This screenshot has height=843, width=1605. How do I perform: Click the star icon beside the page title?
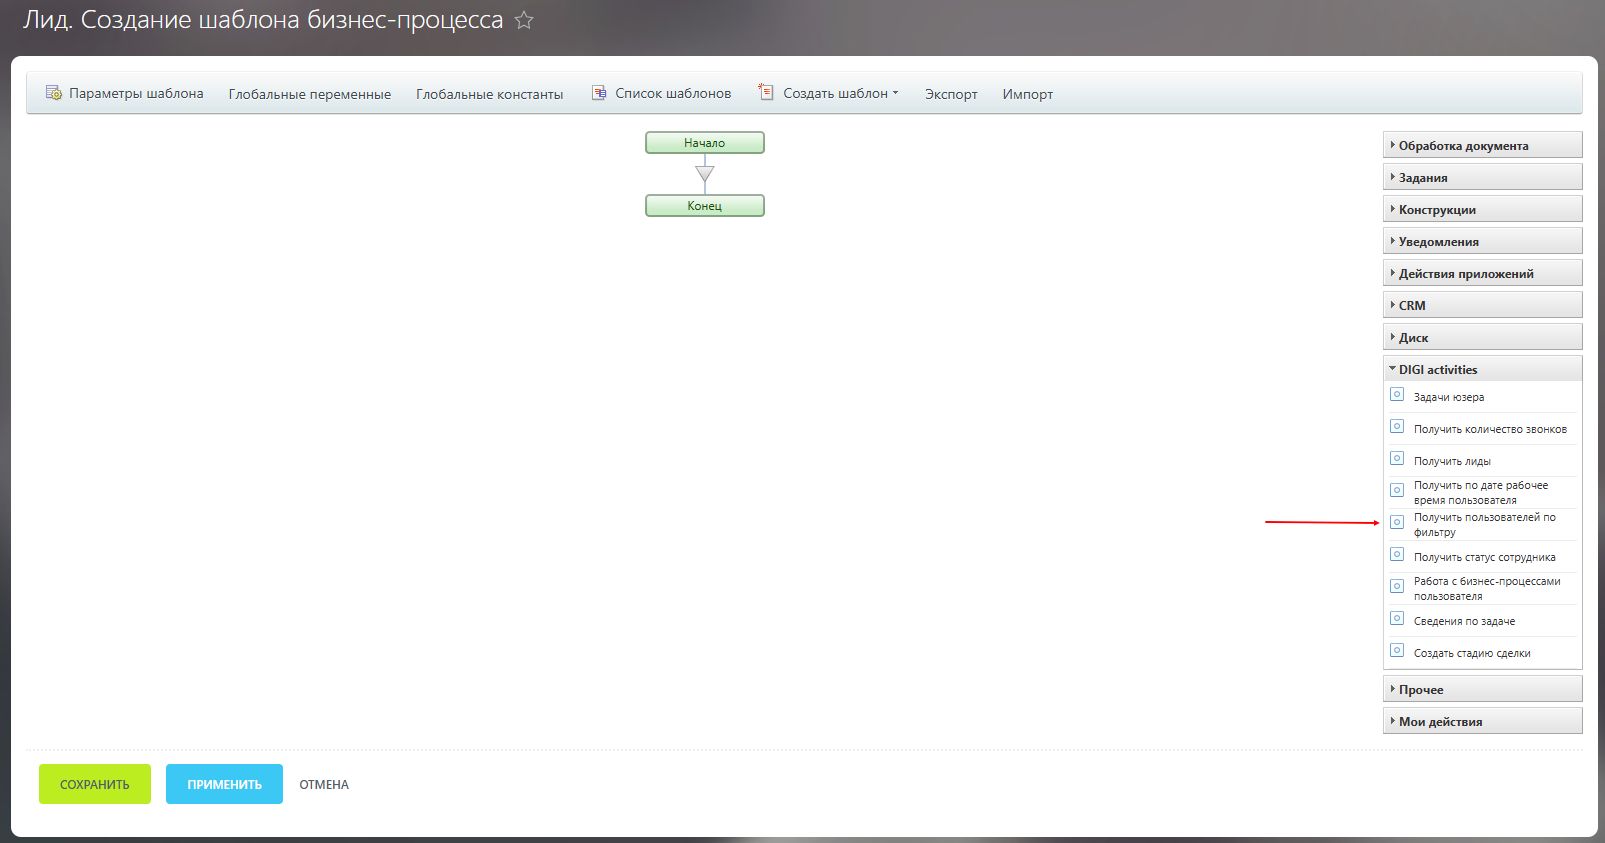[524, 20]
